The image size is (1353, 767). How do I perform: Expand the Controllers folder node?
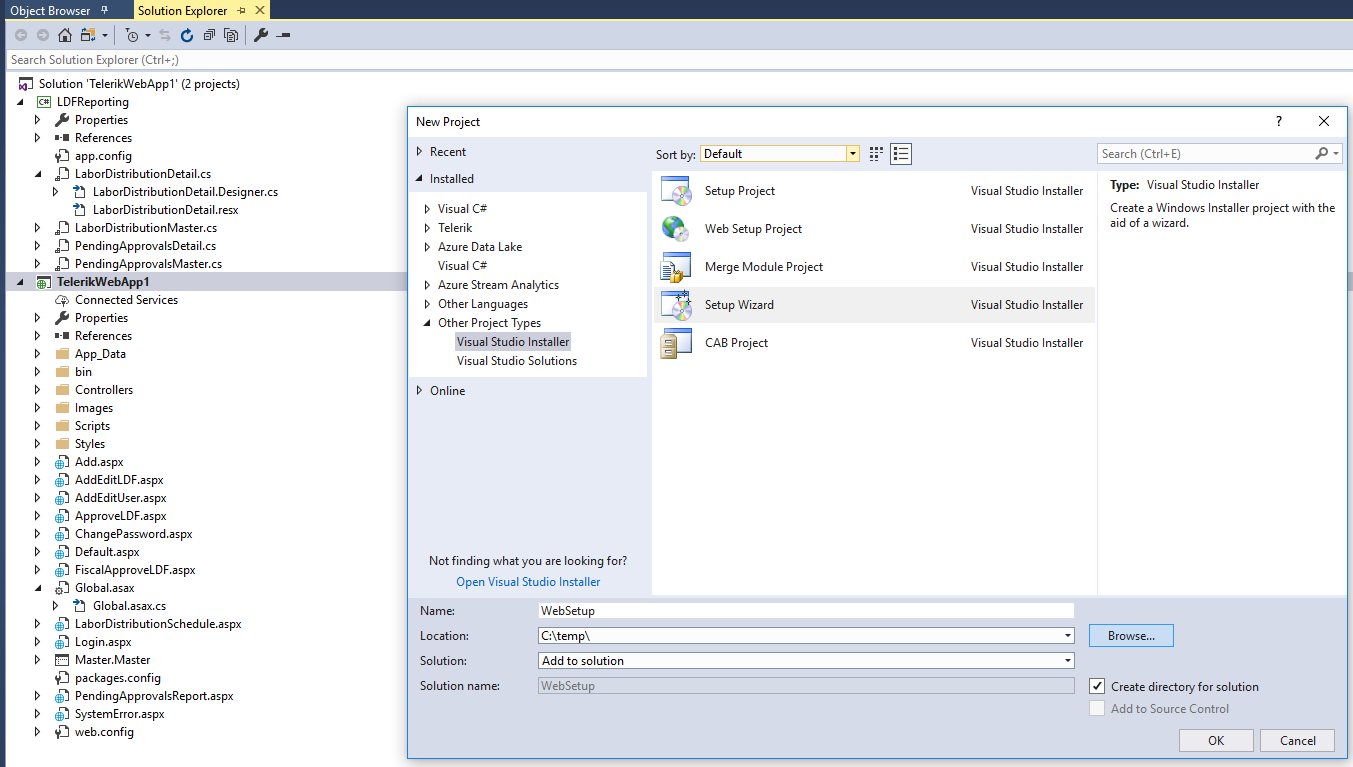(38, 390)
